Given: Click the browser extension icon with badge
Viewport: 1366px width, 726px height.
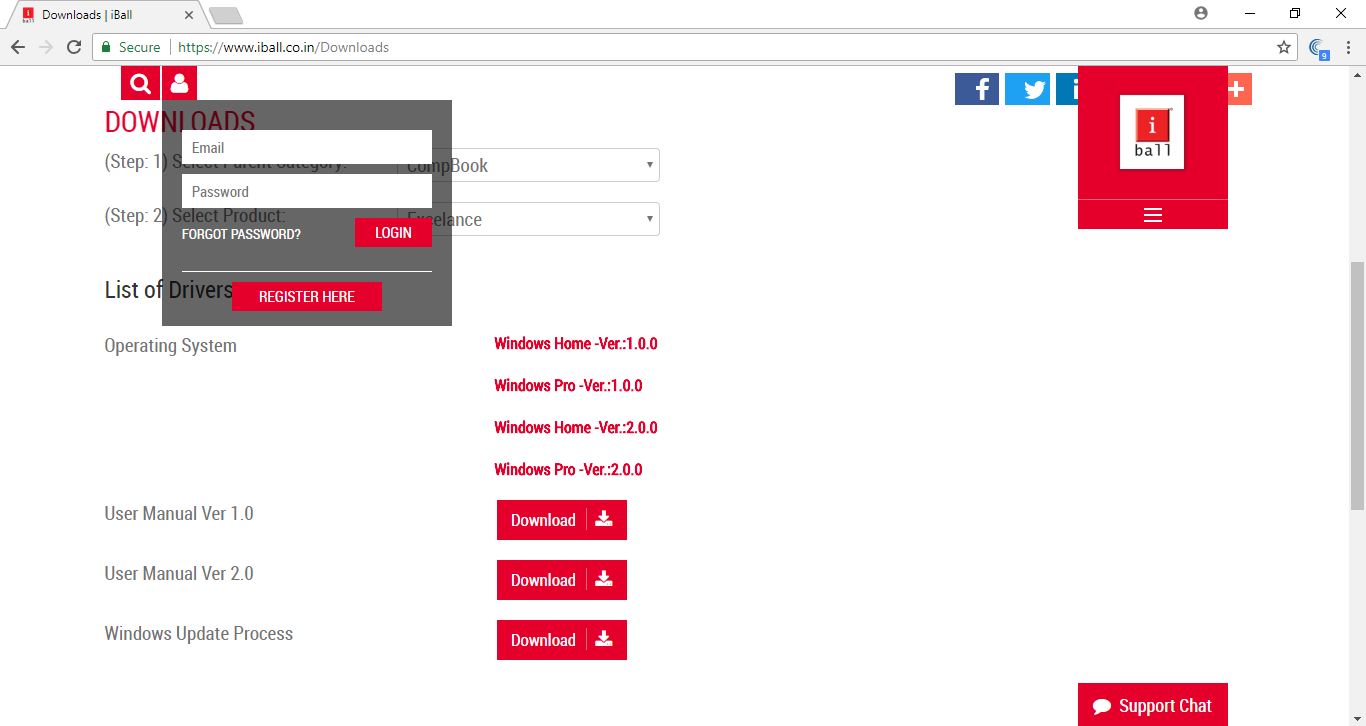Looking at the screenshot, I should click(x=1319, y=48).
